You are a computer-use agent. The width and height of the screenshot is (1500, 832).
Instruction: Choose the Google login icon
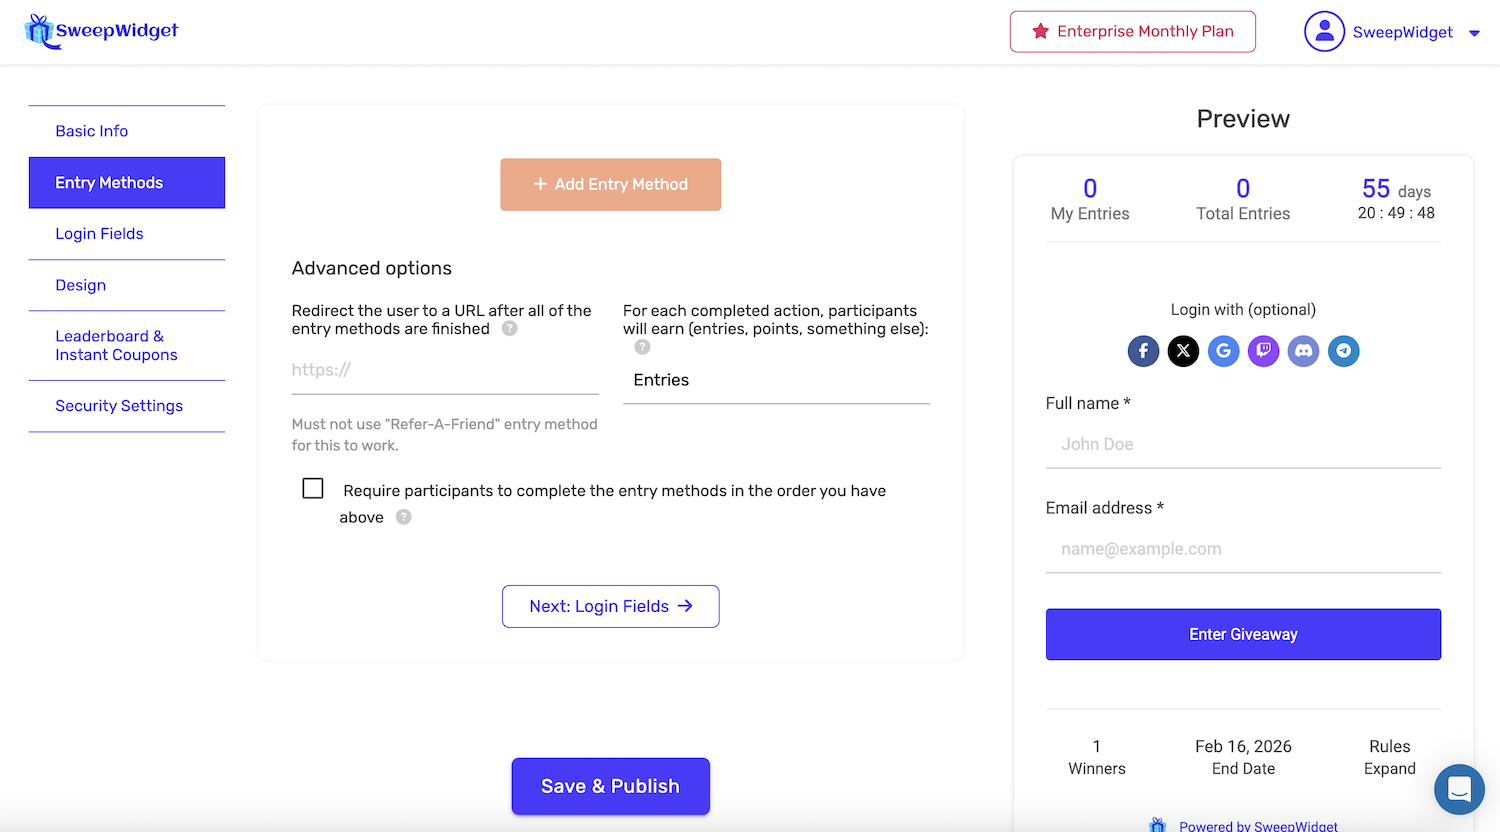pos(1223,351)
